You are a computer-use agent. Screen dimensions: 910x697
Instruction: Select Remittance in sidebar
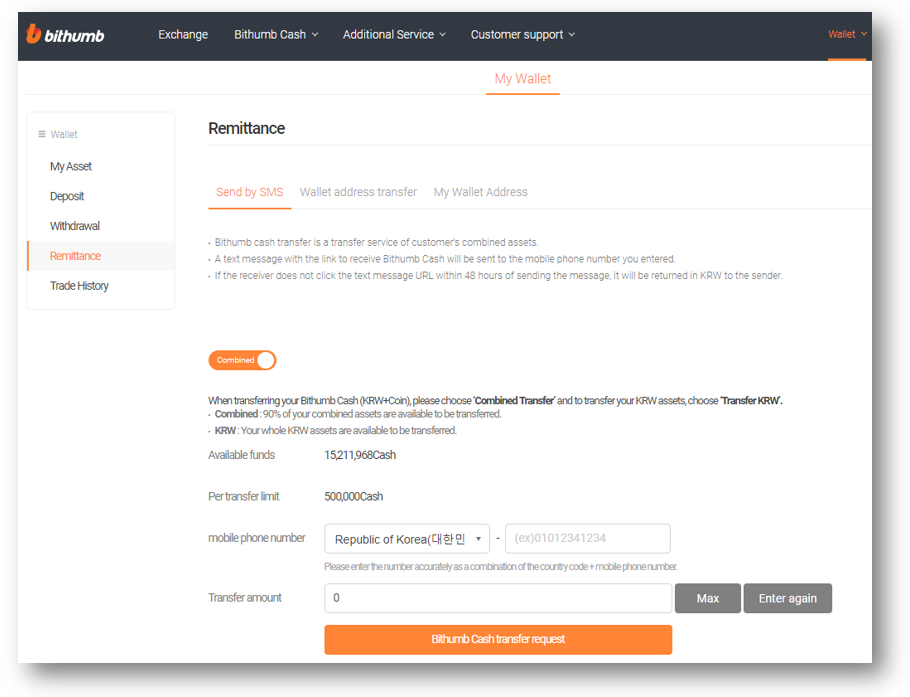pos(101,256)
